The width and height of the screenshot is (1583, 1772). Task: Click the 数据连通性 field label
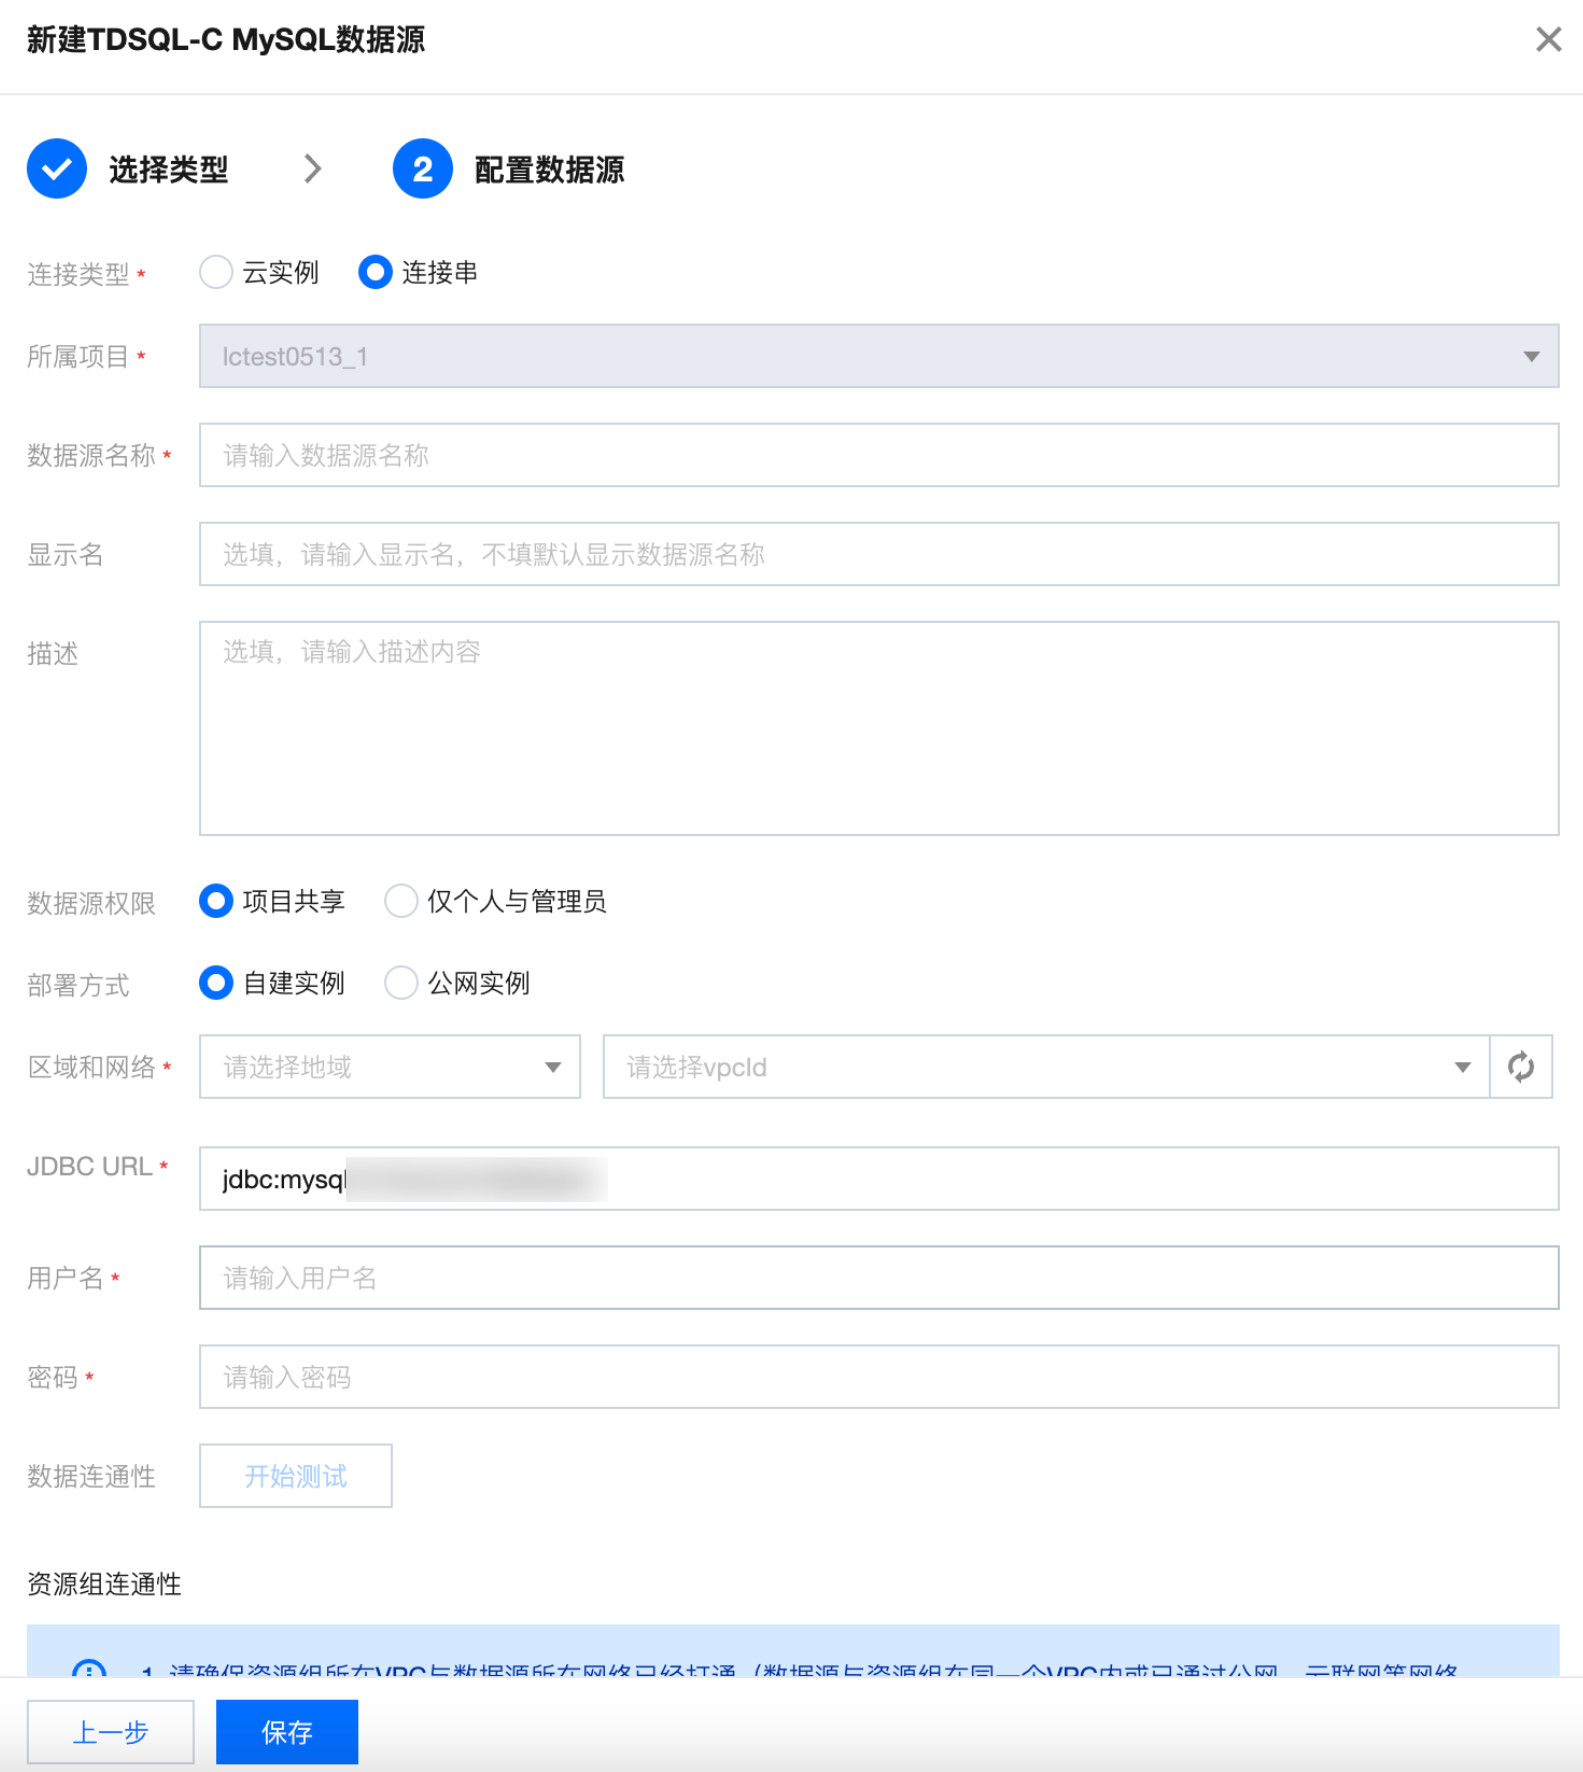91,1476
